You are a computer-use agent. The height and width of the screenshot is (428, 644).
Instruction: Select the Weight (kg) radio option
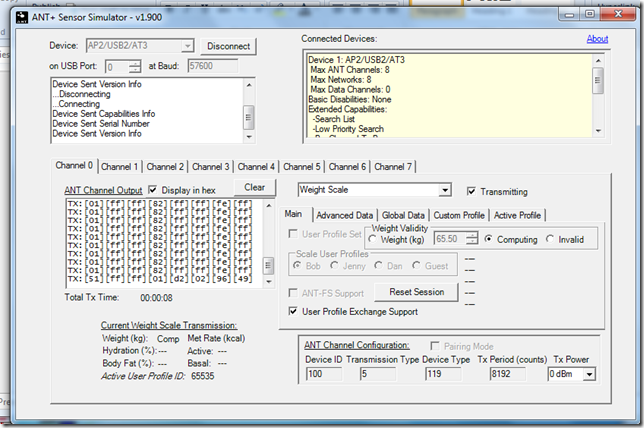[x=374, y=240]
